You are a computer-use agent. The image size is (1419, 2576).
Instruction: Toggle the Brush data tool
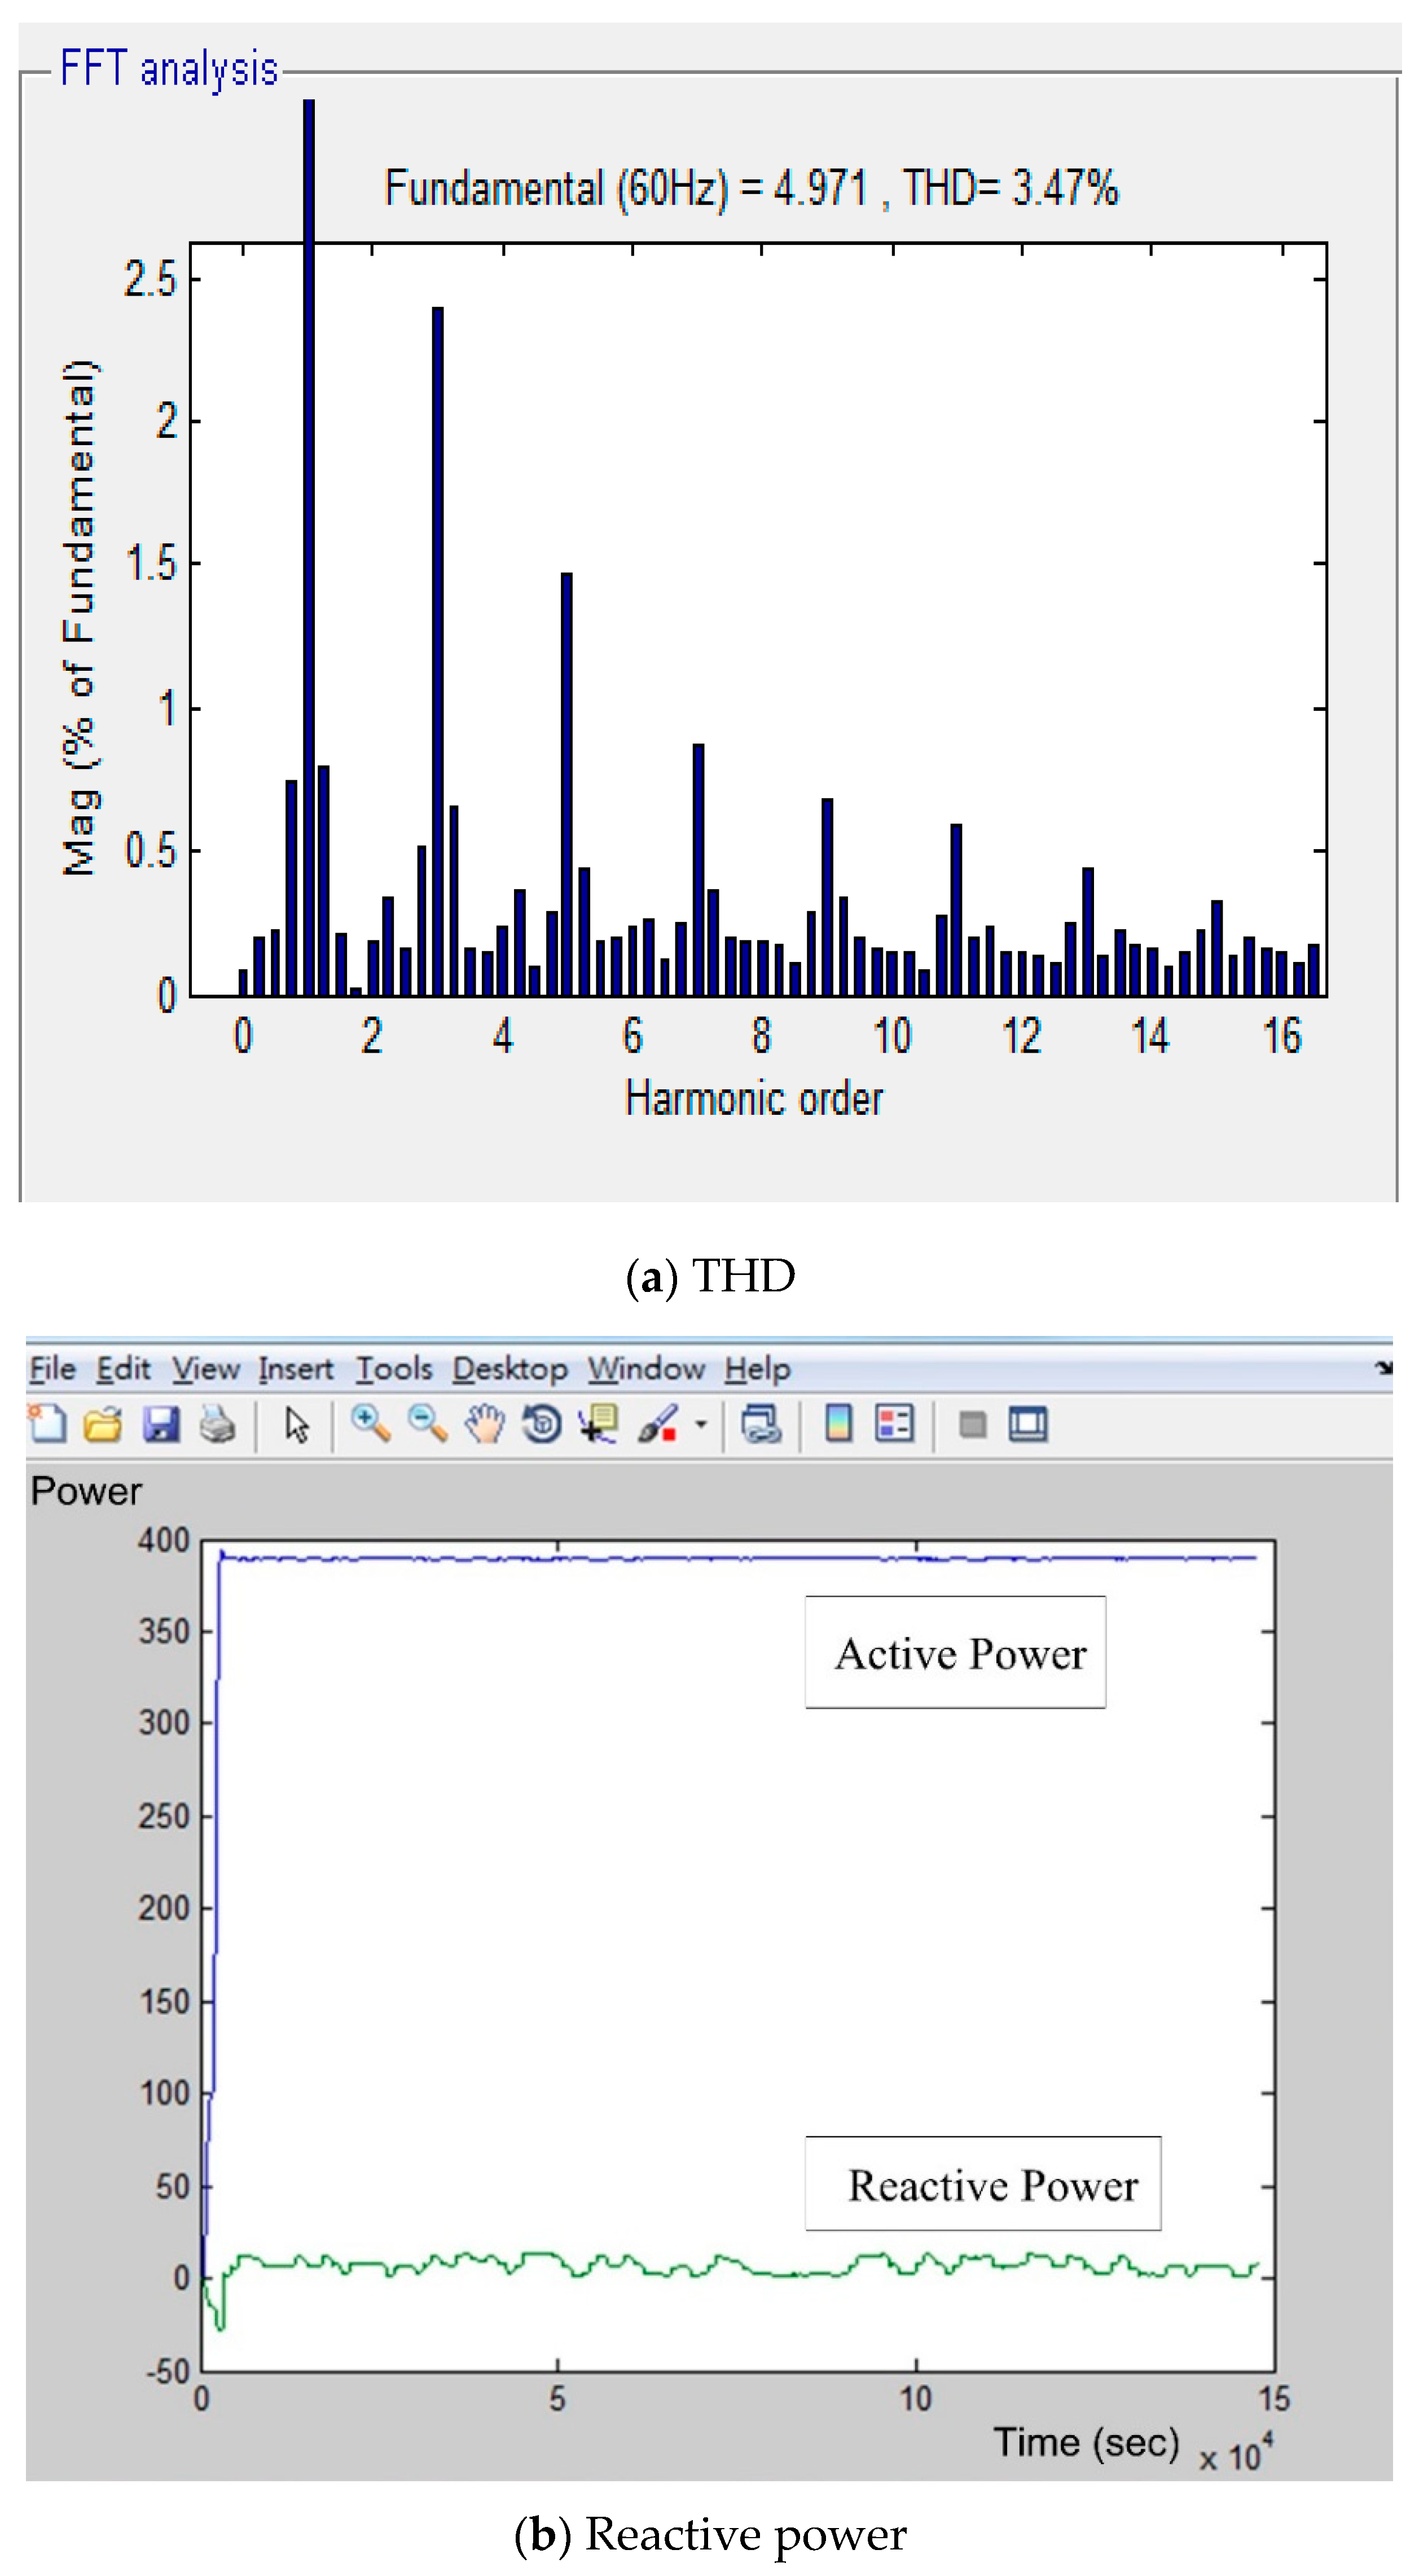657,1423
